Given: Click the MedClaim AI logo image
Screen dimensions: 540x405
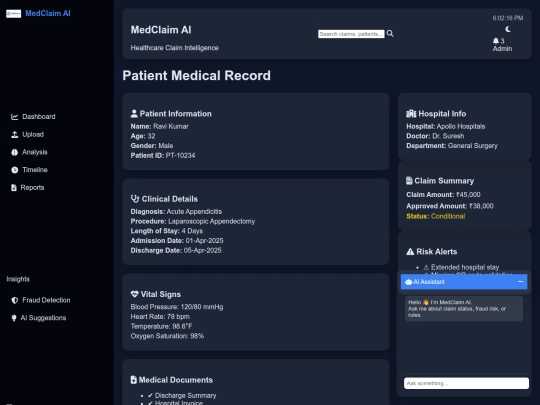Looking at the screenshot, I should pyautogui.click(x=13, y=13).
